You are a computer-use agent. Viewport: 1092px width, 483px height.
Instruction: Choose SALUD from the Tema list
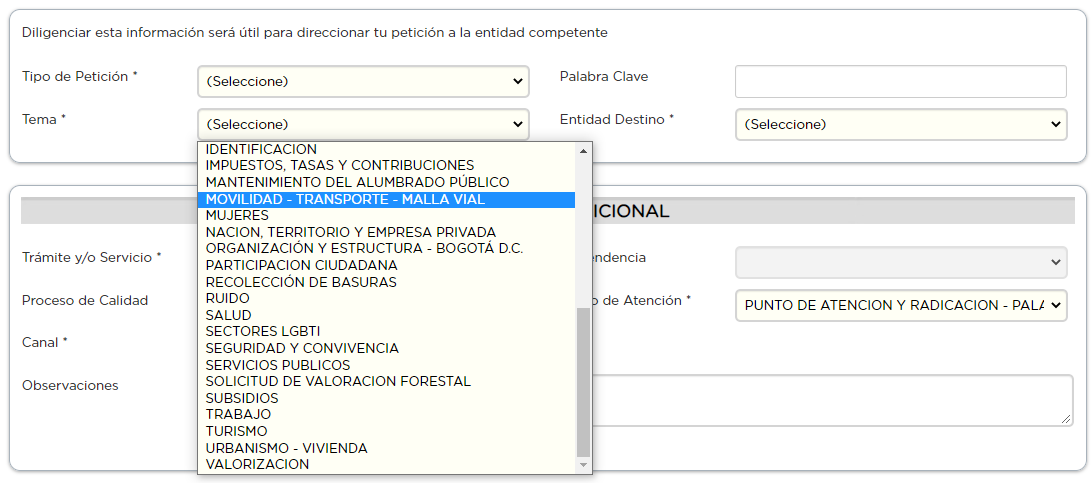tap(229, 315)
